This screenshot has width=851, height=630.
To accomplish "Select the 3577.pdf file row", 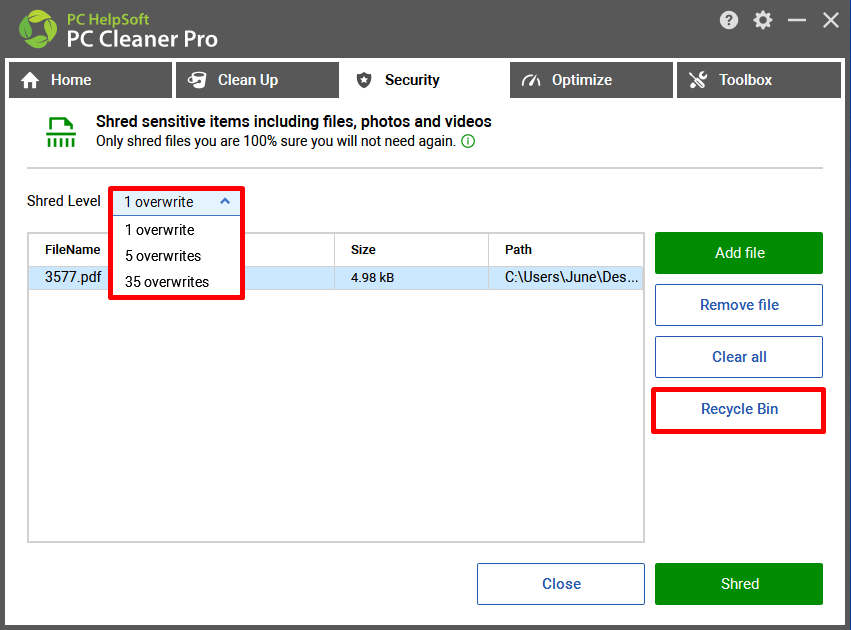I will click(x=335, y=278).
